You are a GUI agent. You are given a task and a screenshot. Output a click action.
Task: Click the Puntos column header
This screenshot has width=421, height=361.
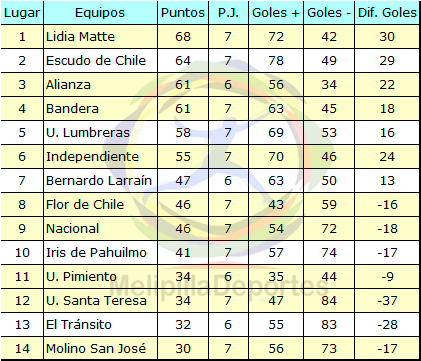(183, 13)
